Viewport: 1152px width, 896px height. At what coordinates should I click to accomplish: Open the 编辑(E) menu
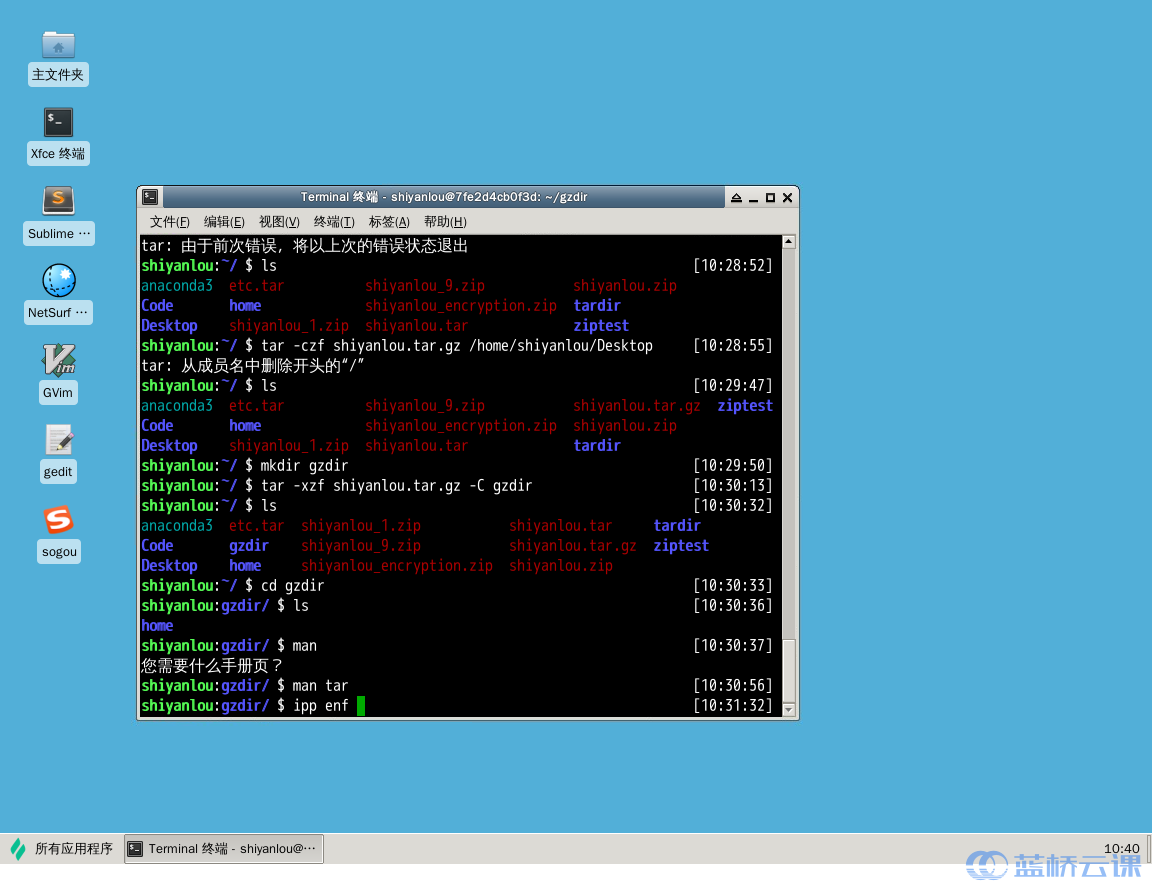(224, 222)
